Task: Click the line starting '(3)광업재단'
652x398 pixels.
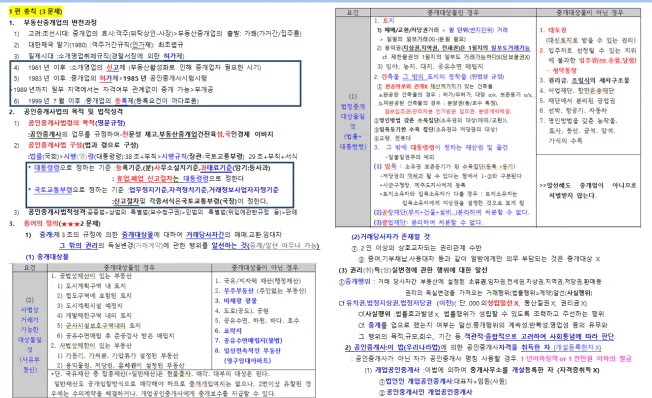Action: point(428,222)
